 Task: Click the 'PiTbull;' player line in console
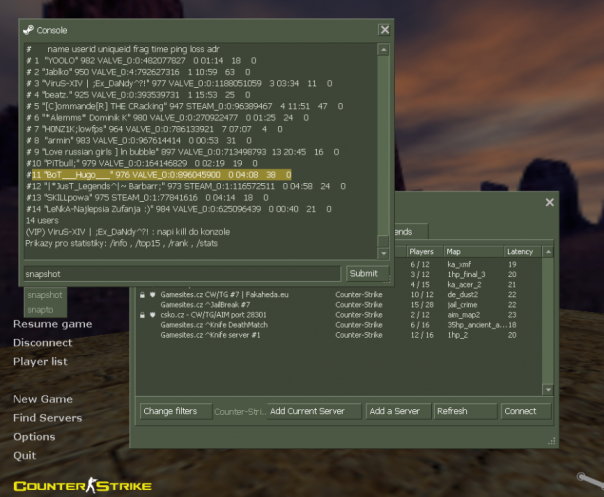[142, 163]
